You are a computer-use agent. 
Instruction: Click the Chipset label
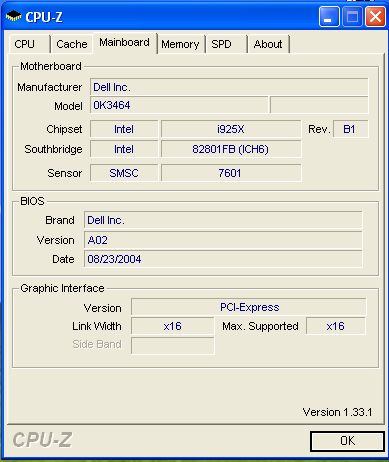[64, 129]
